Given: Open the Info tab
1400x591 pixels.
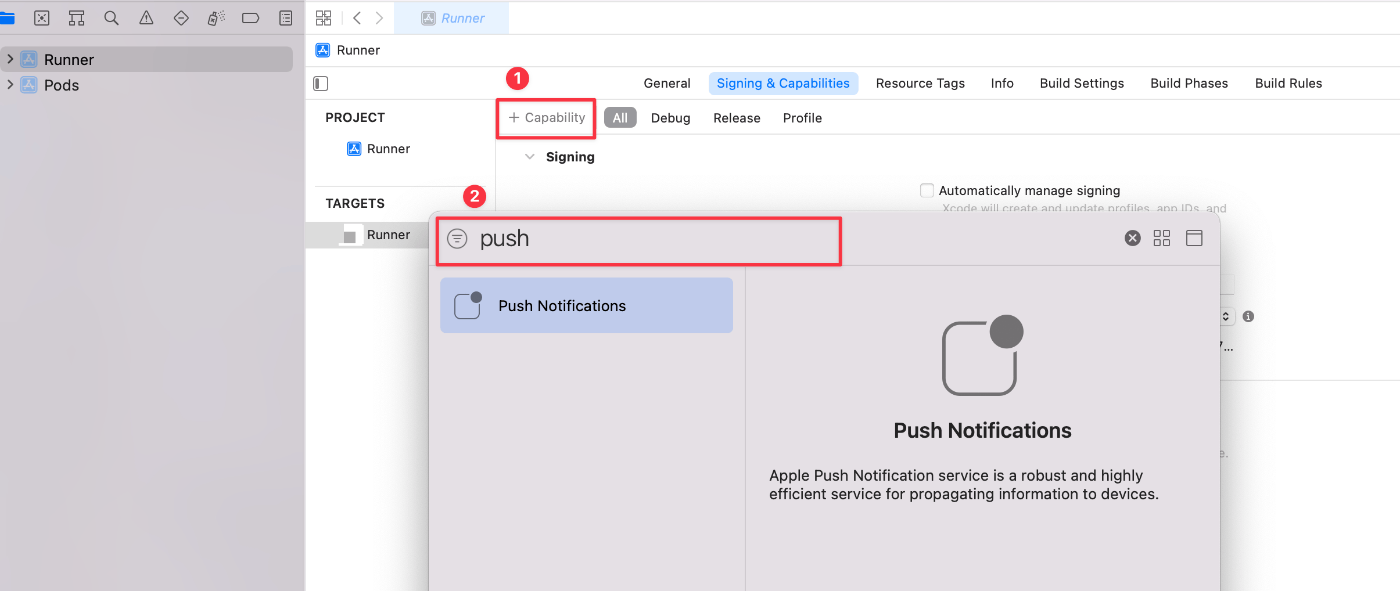Looking at the screenshot, I should pyautogui.click(x=1002, y=84).
